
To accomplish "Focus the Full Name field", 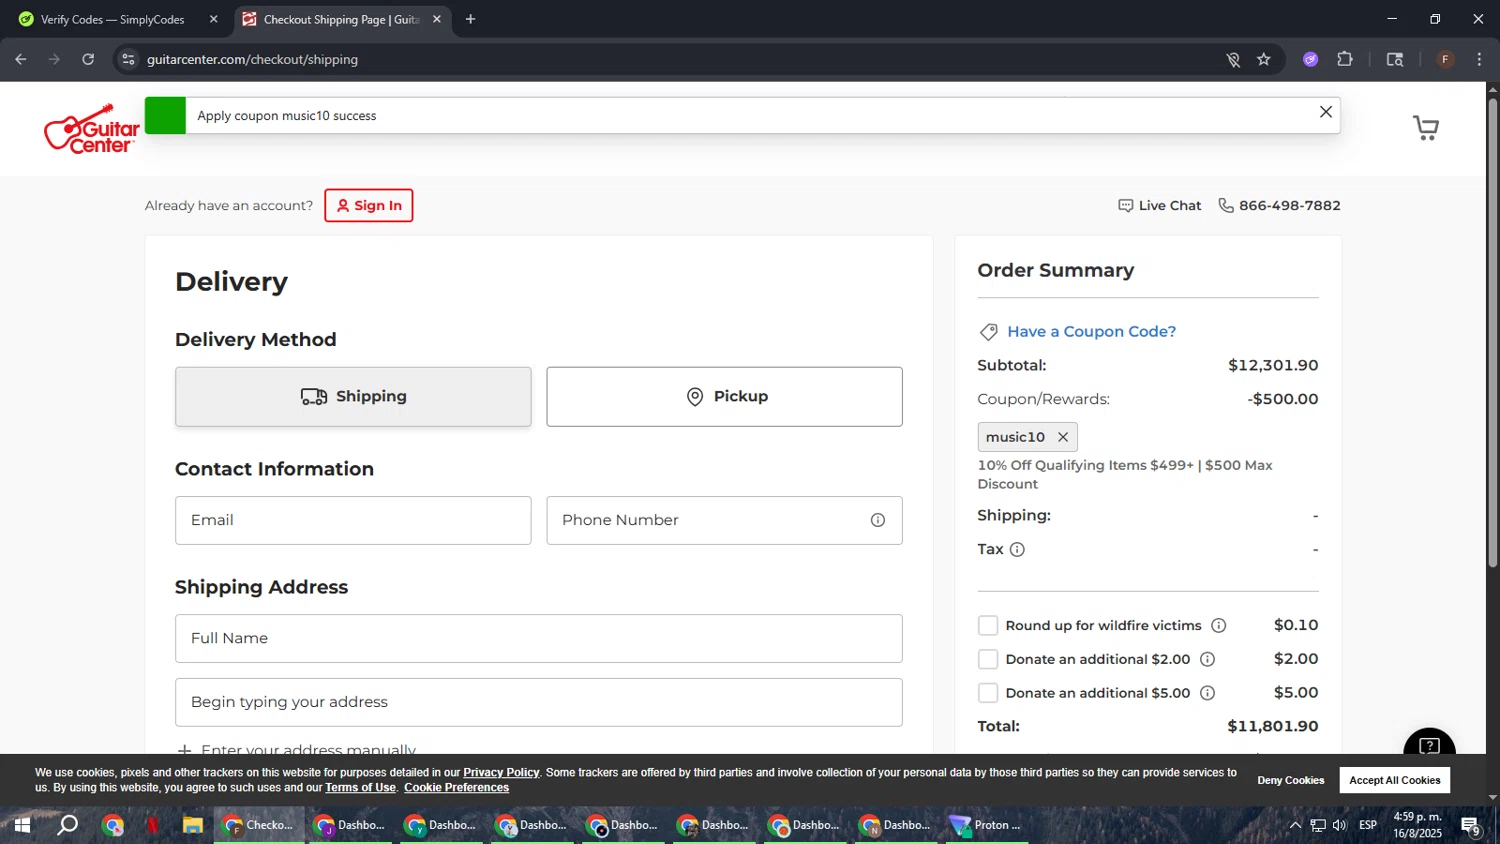I will [x=538, y=639].
